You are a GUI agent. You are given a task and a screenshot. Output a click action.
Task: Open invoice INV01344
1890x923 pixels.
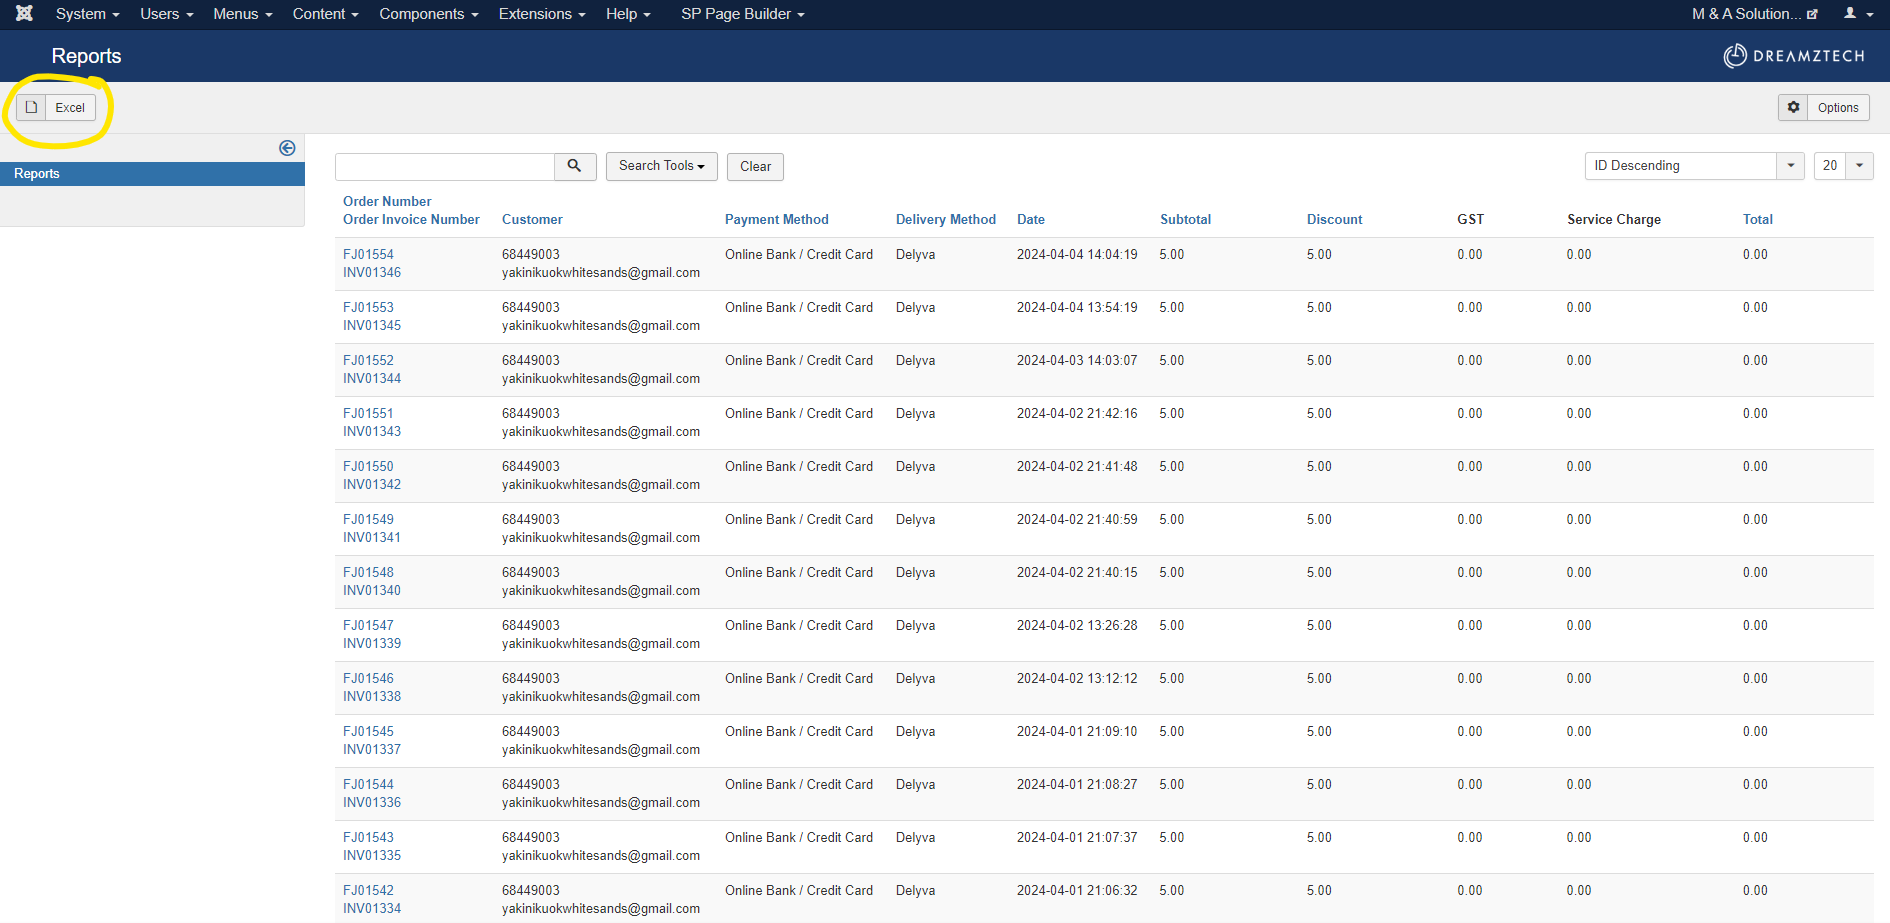tap(372, 378)
